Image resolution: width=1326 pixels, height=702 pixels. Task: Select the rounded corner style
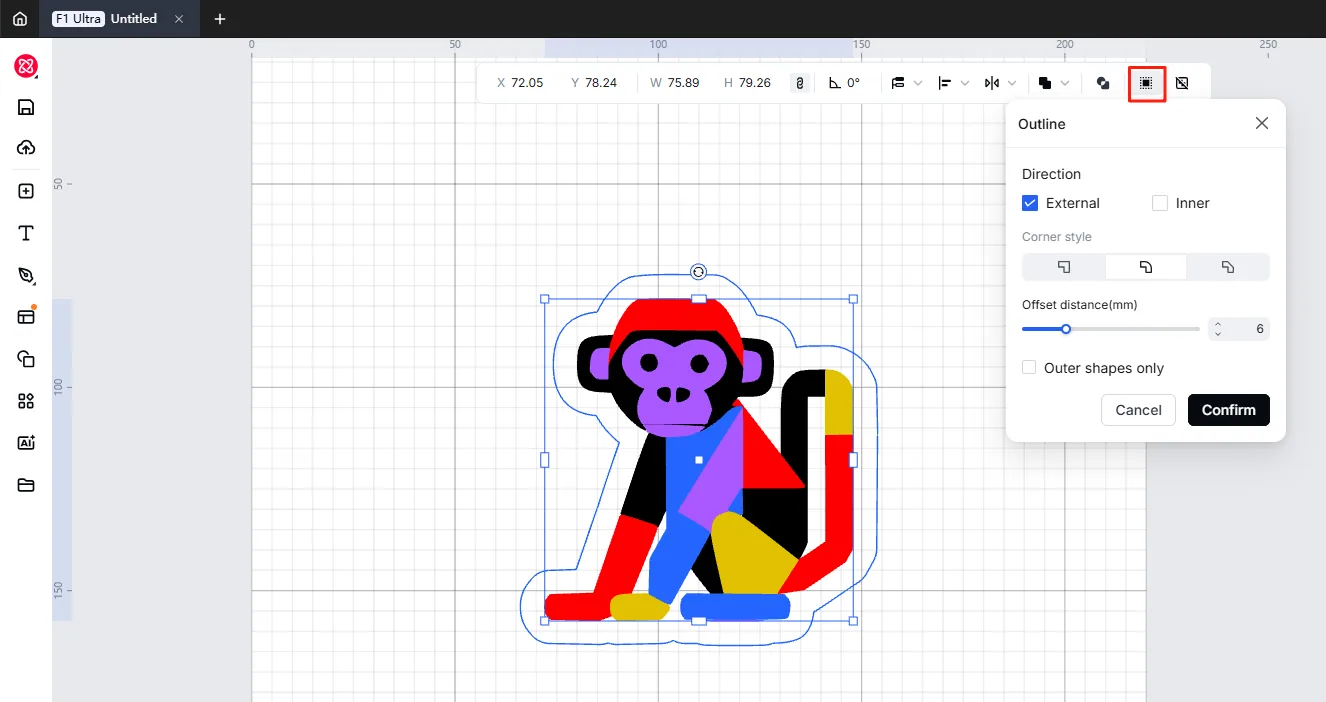pyautogui.click(x=1146, y=267)
